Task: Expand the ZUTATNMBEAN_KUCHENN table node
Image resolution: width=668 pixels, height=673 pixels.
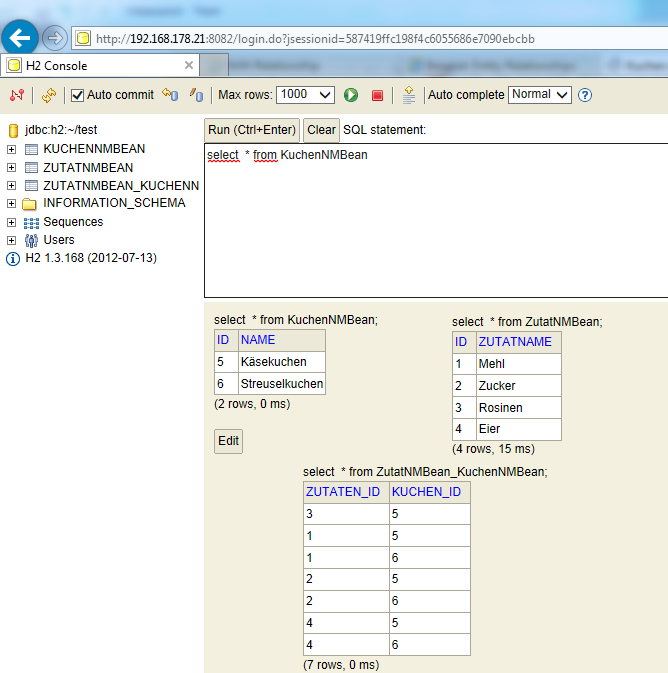Action: click(12, 185)
